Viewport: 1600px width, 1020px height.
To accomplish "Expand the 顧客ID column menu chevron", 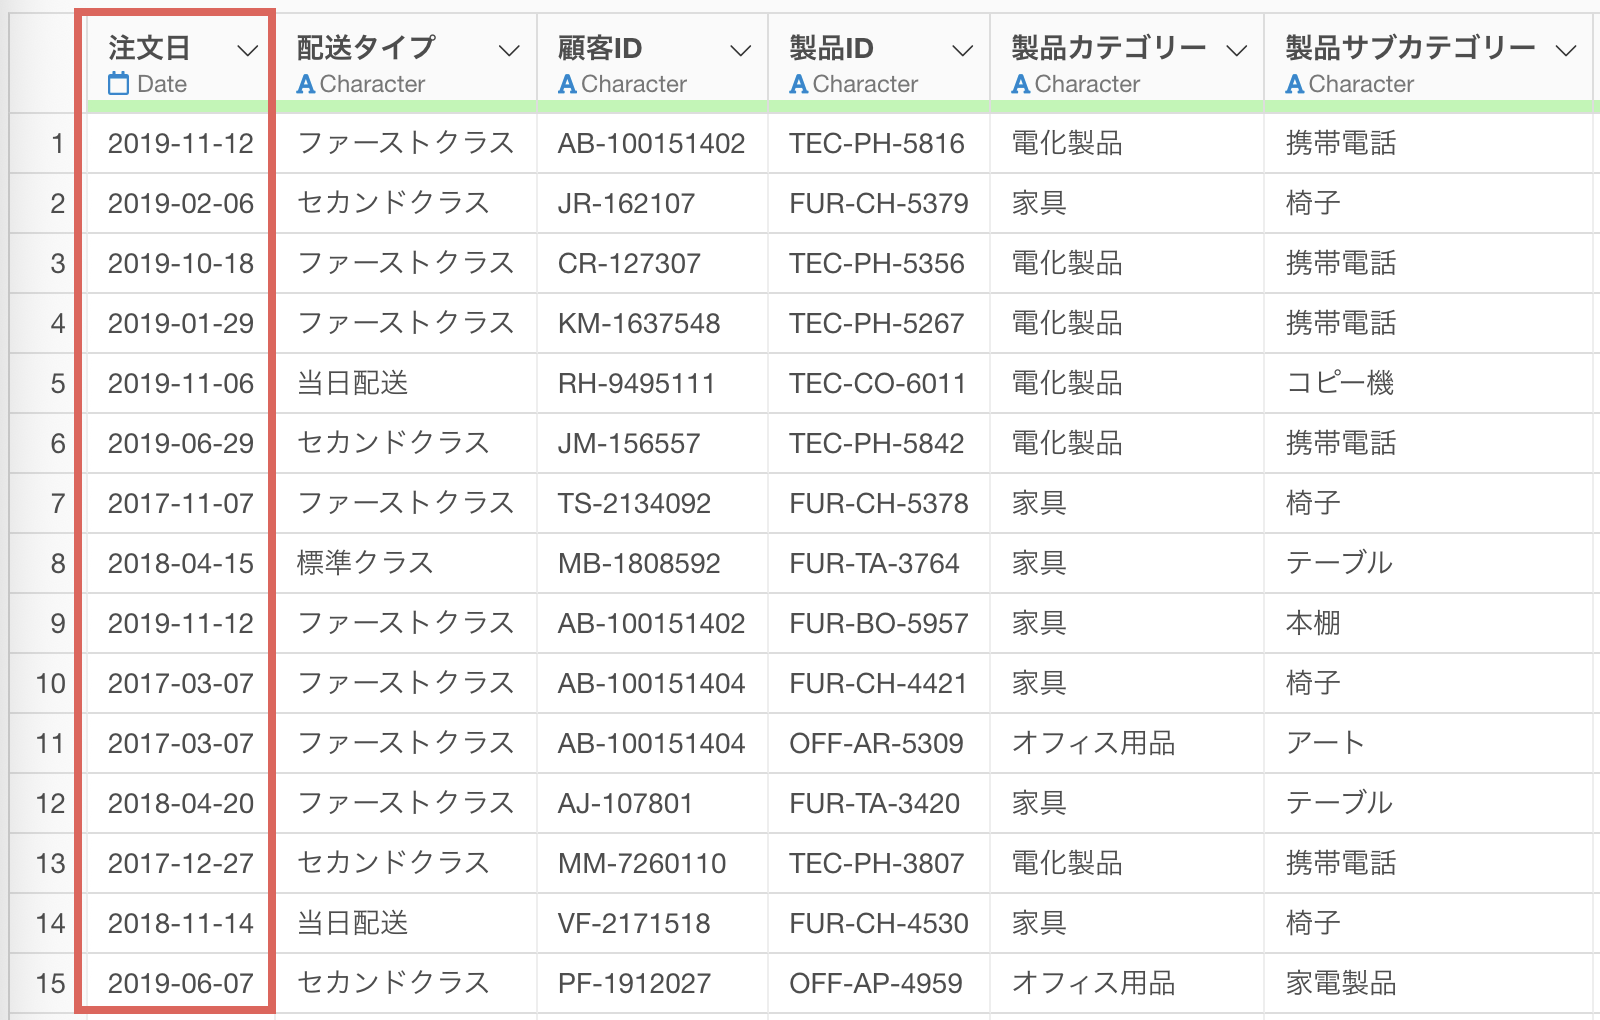I will 740,50.
